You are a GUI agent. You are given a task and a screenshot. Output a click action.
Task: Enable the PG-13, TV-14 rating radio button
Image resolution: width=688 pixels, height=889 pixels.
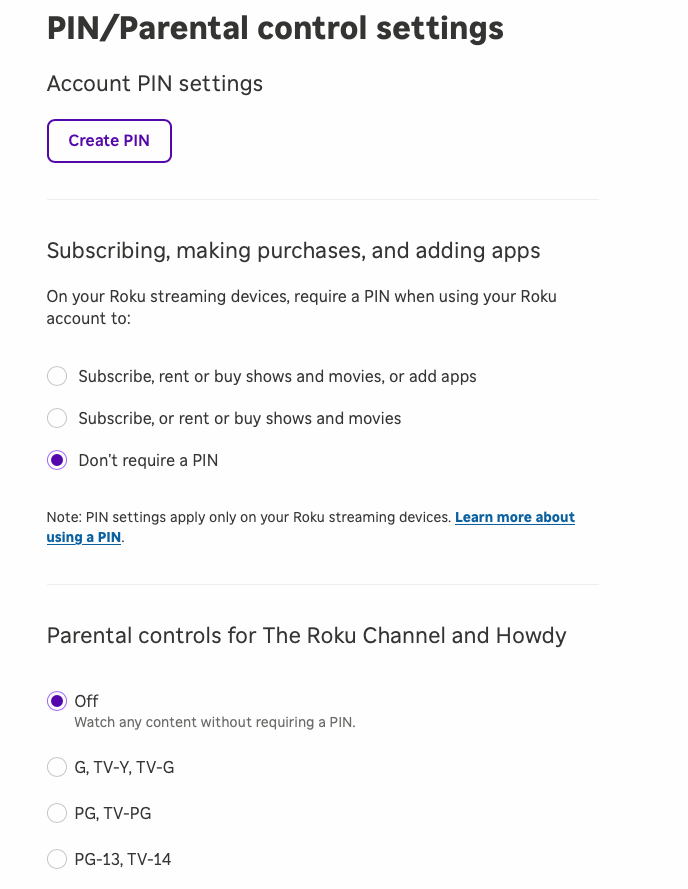pos(57,859)
